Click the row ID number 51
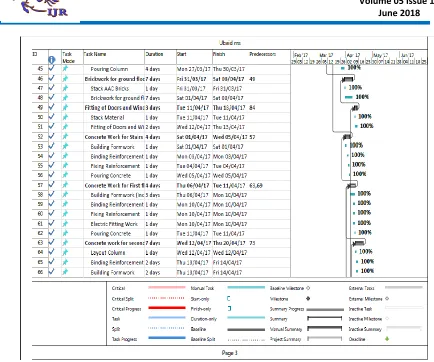Image resolution: width=434 pixels, height=362 pixels. coord(40,127)
